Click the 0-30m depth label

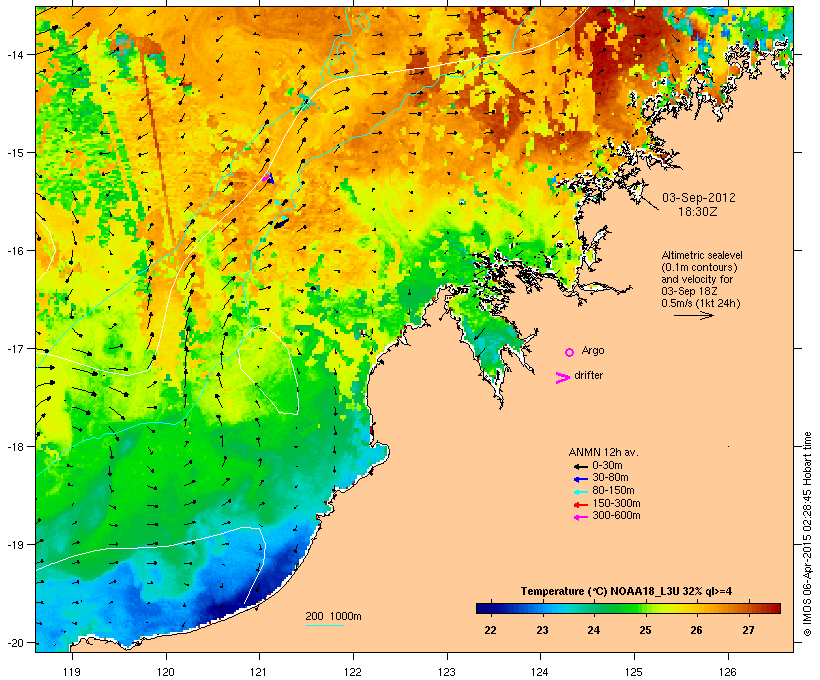pos(607,466)
